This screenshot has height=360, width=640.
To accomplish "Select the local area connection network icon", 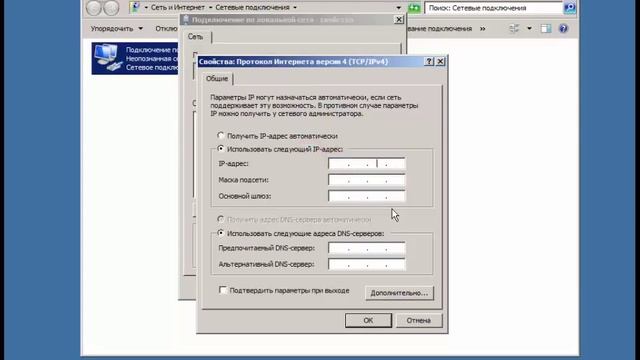I will (107, 58).
